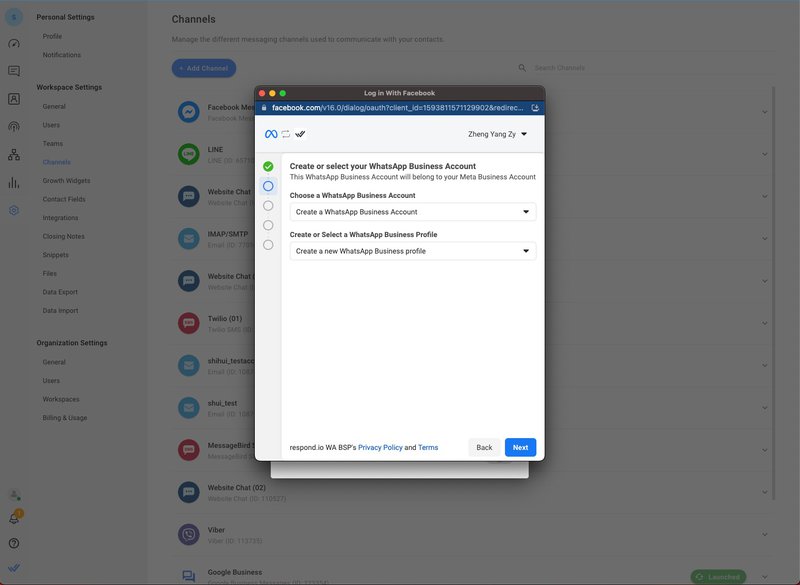Screen dimensions: 800x585
Task: Open Profile under Personal Settings
Action: tap(52, 36)
